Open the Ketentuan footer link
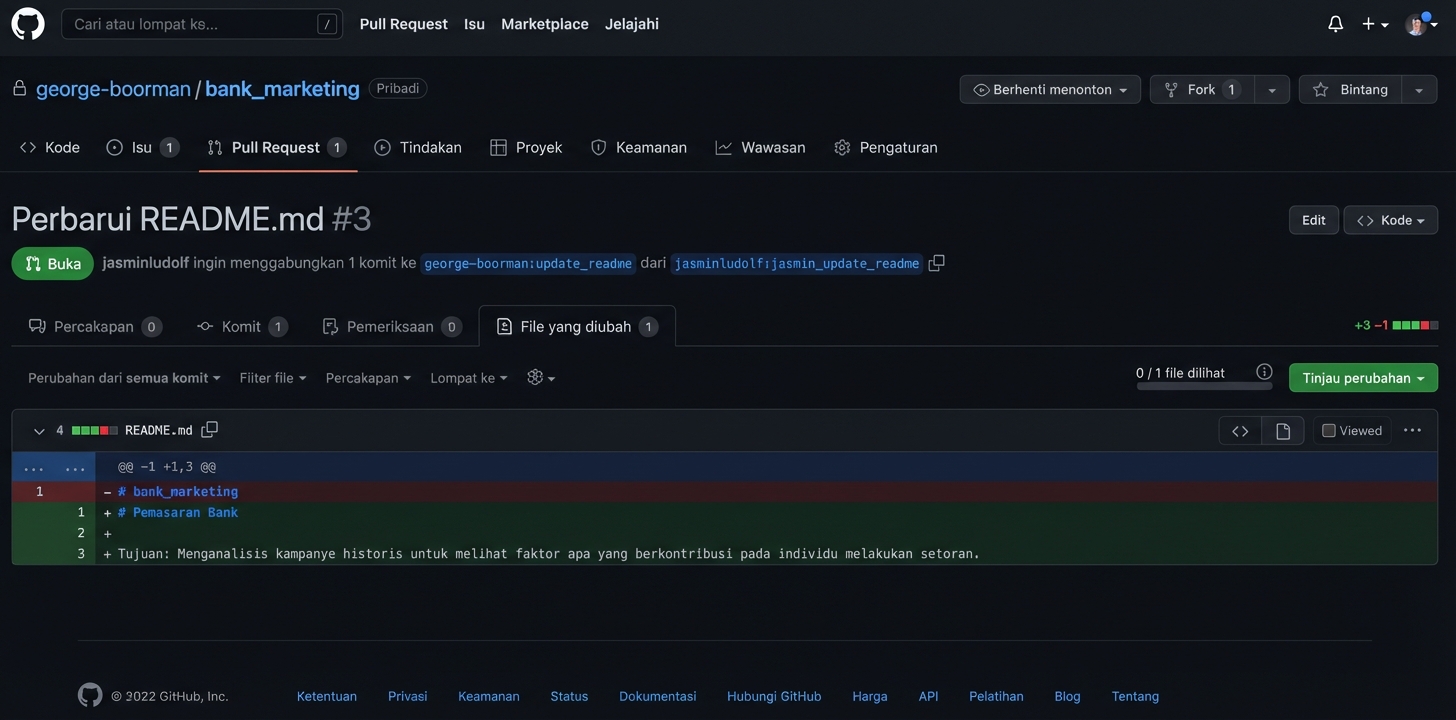 coord(327,696)
